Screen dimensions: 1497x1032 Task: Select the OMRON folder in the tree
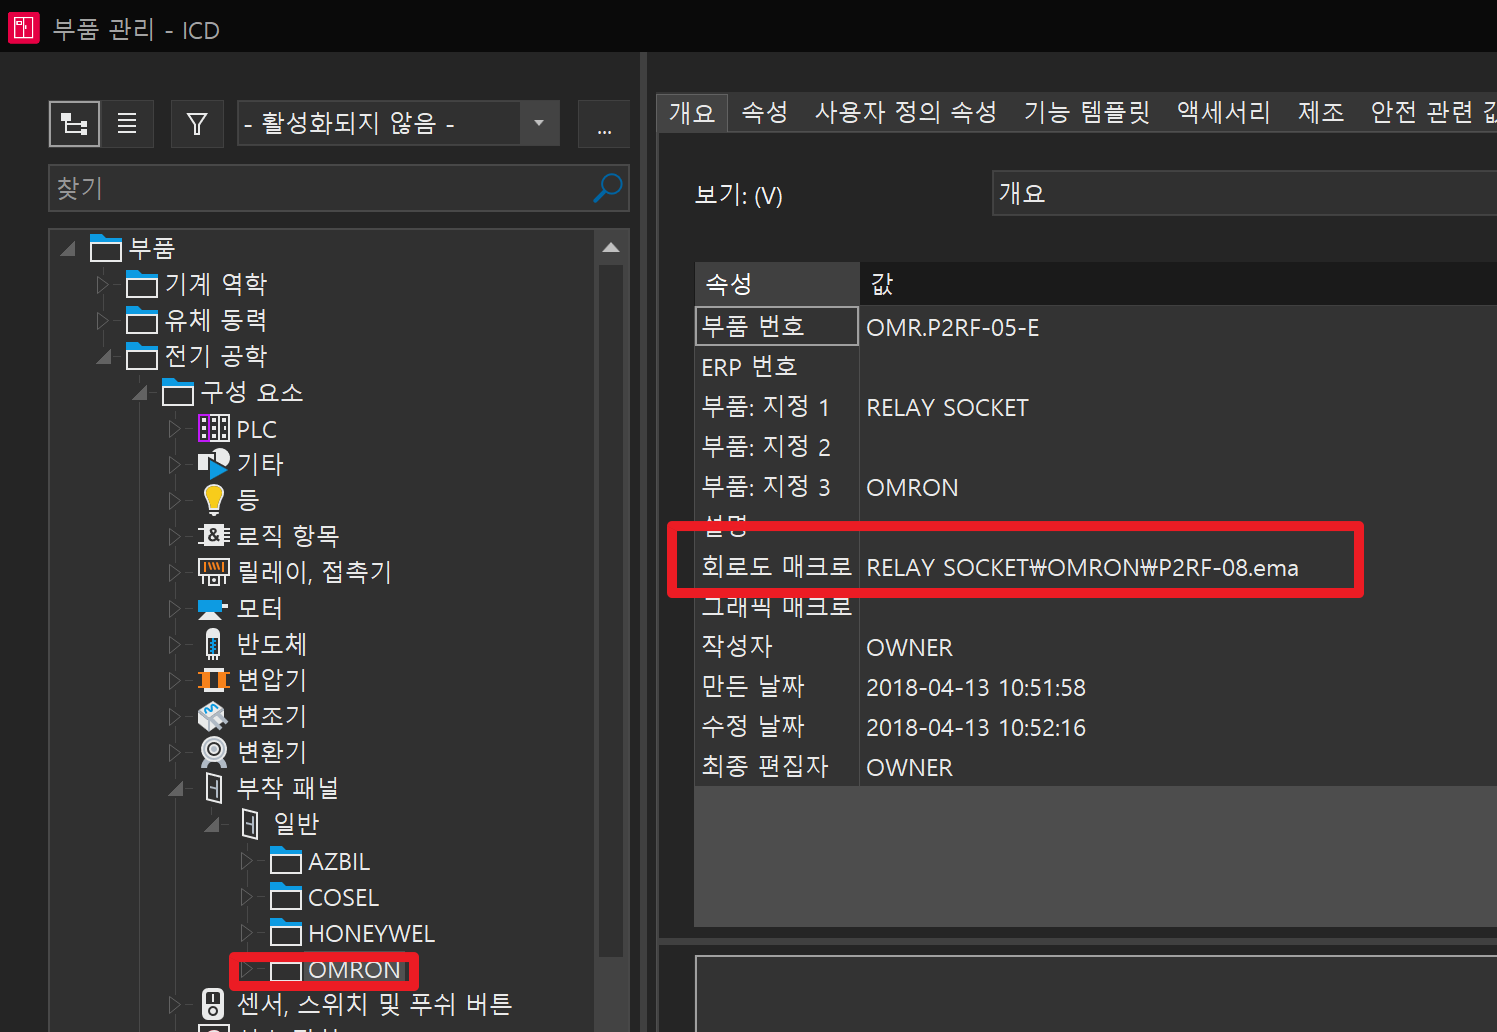pyautogui.click(x=355, y=969)
